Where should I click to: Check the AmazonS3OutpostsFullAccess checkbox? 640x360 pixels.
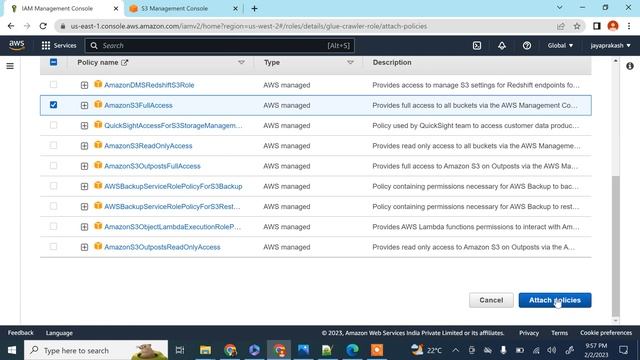pos(53,165)
